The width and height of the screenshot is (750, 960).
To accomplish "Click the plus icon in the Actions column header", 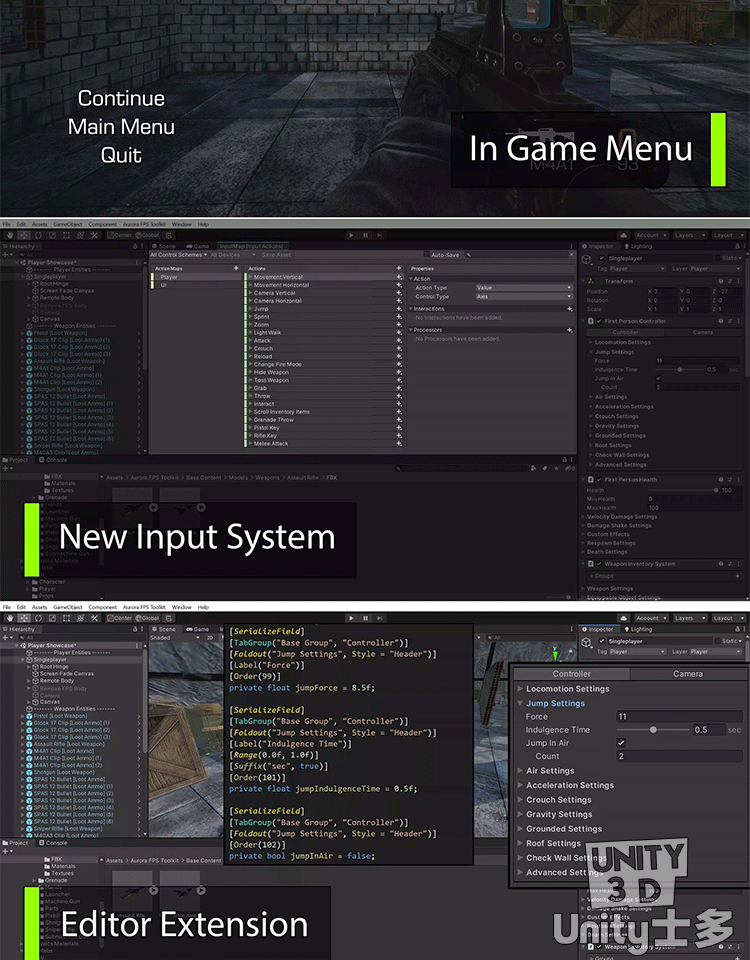I will click(399, 268).
